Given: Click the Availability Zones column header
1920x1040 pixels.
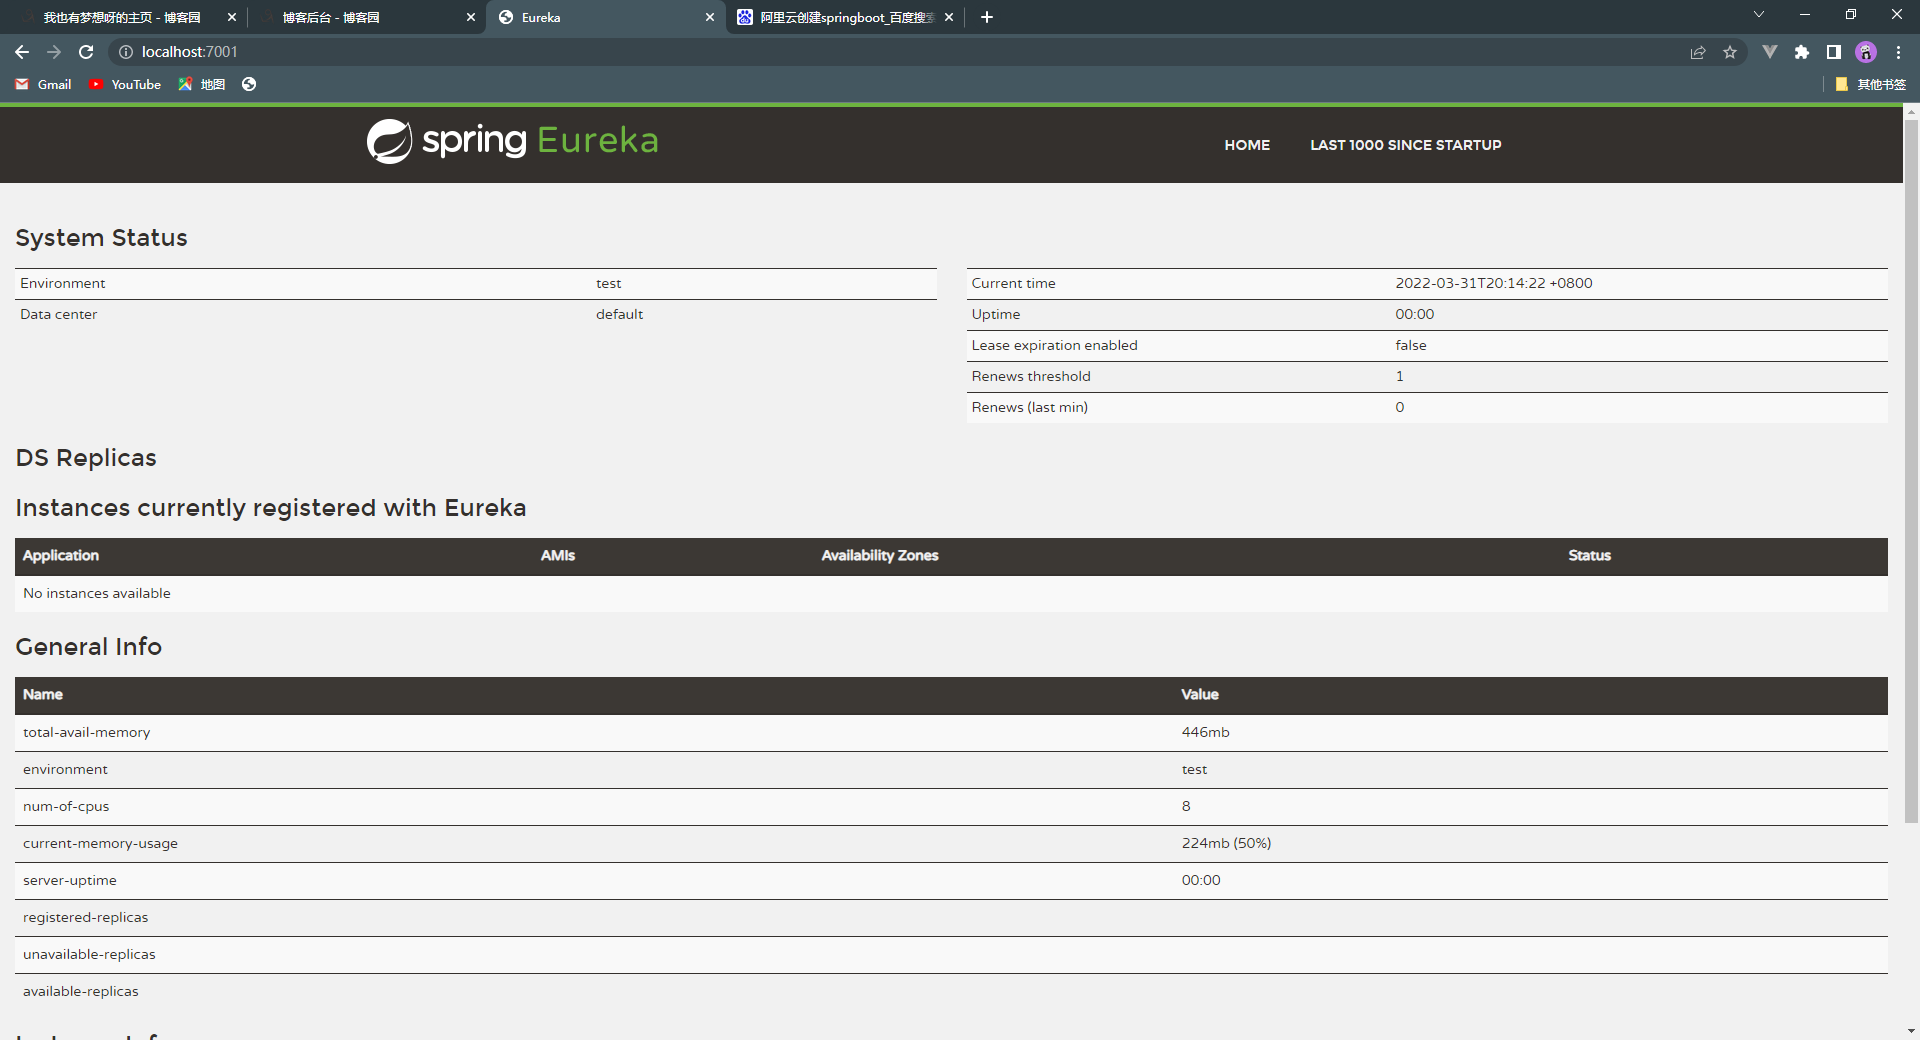Looking at the screenshot, I should click(880, 556).
